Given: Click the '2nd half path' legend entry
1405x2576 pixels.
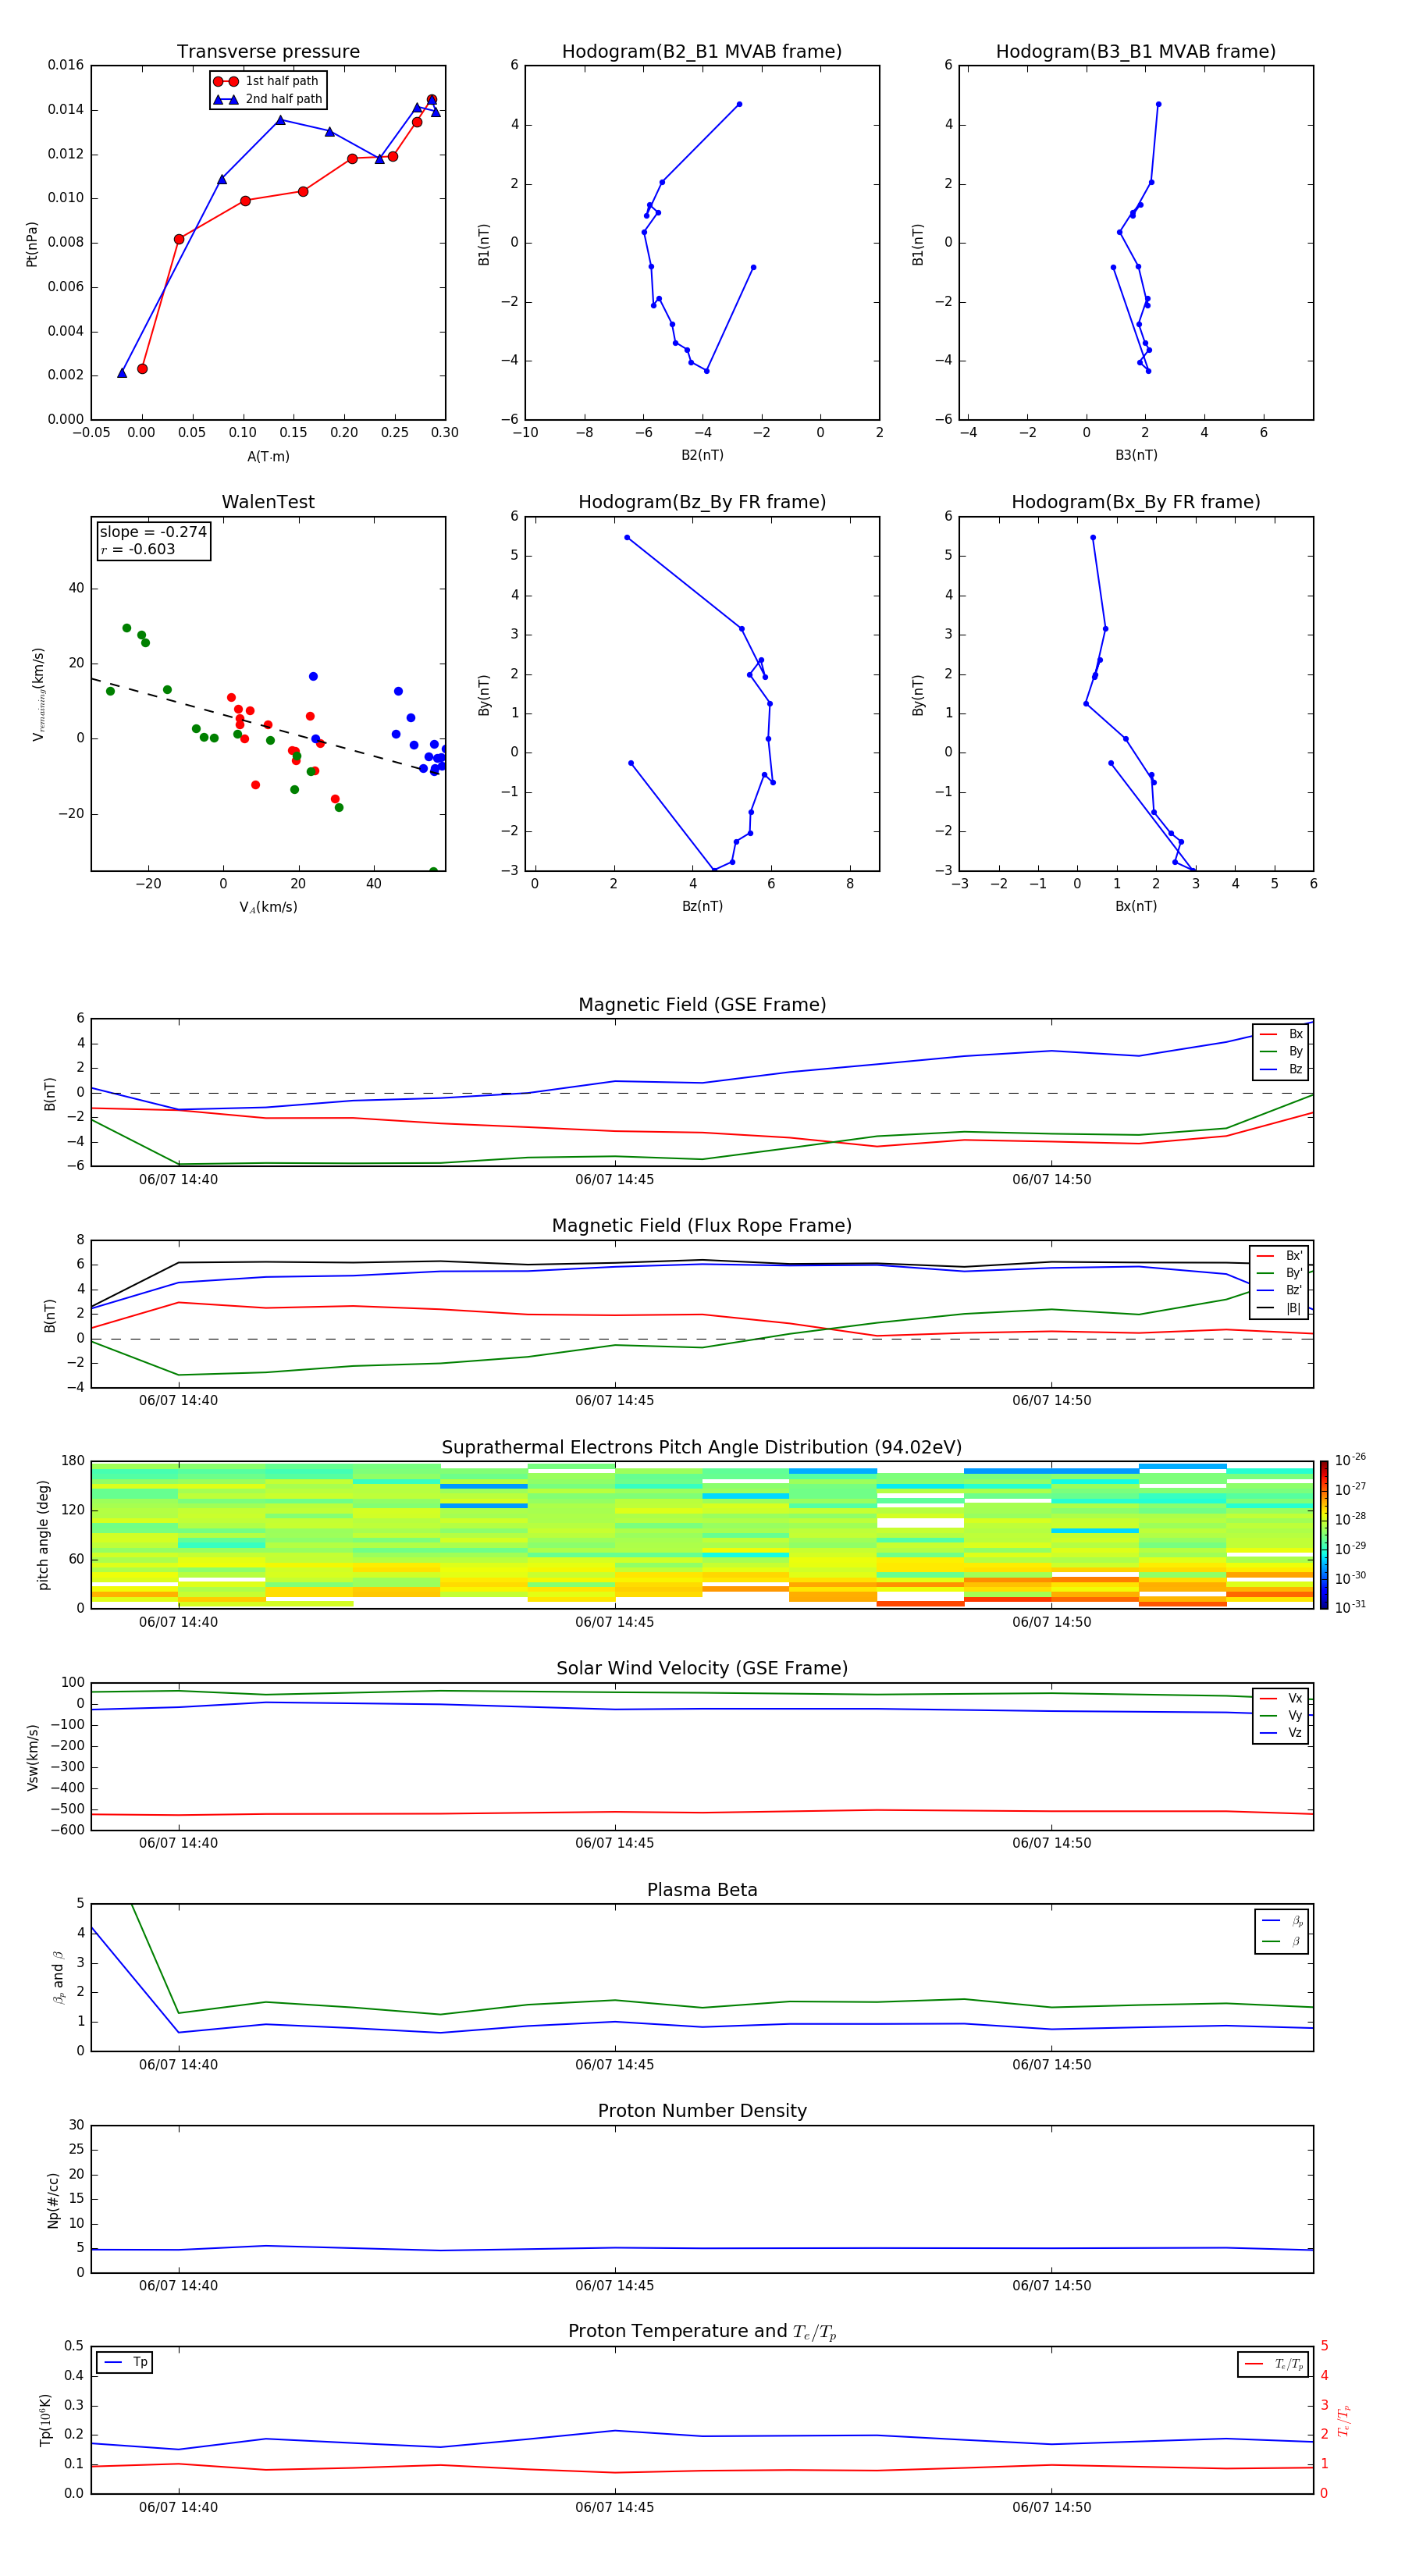Looking at the screenshot, I should pos(268,99).
